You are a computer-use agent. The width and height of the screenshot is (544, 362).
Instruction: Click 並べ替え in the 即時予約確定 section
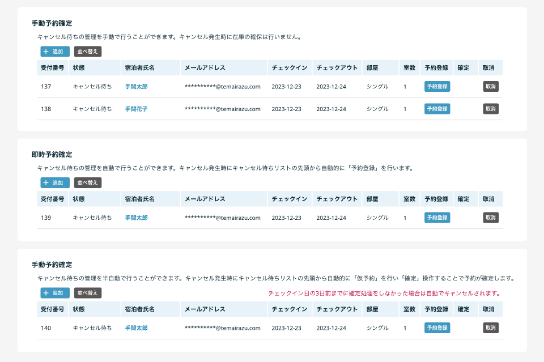(88, 183)
